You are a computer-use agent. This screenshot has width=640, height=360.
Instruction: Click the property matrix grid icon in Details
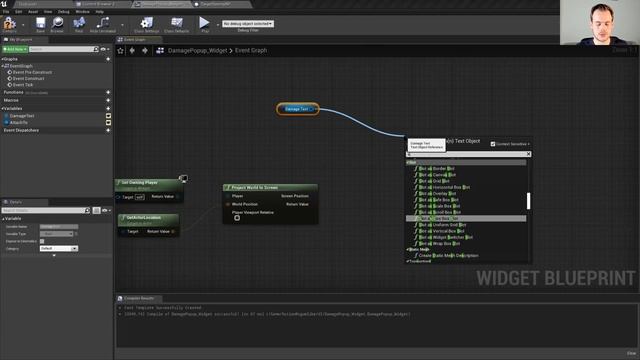(x=96, y=210)
